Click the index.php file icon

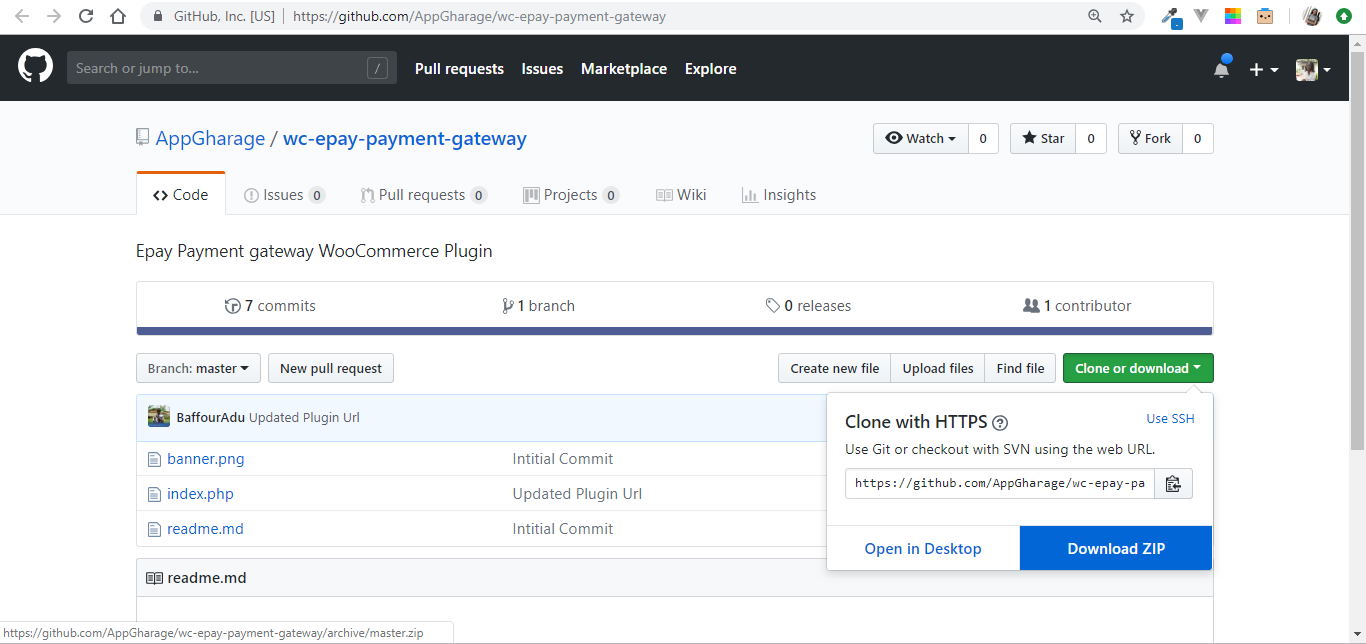tap(154, 494)
